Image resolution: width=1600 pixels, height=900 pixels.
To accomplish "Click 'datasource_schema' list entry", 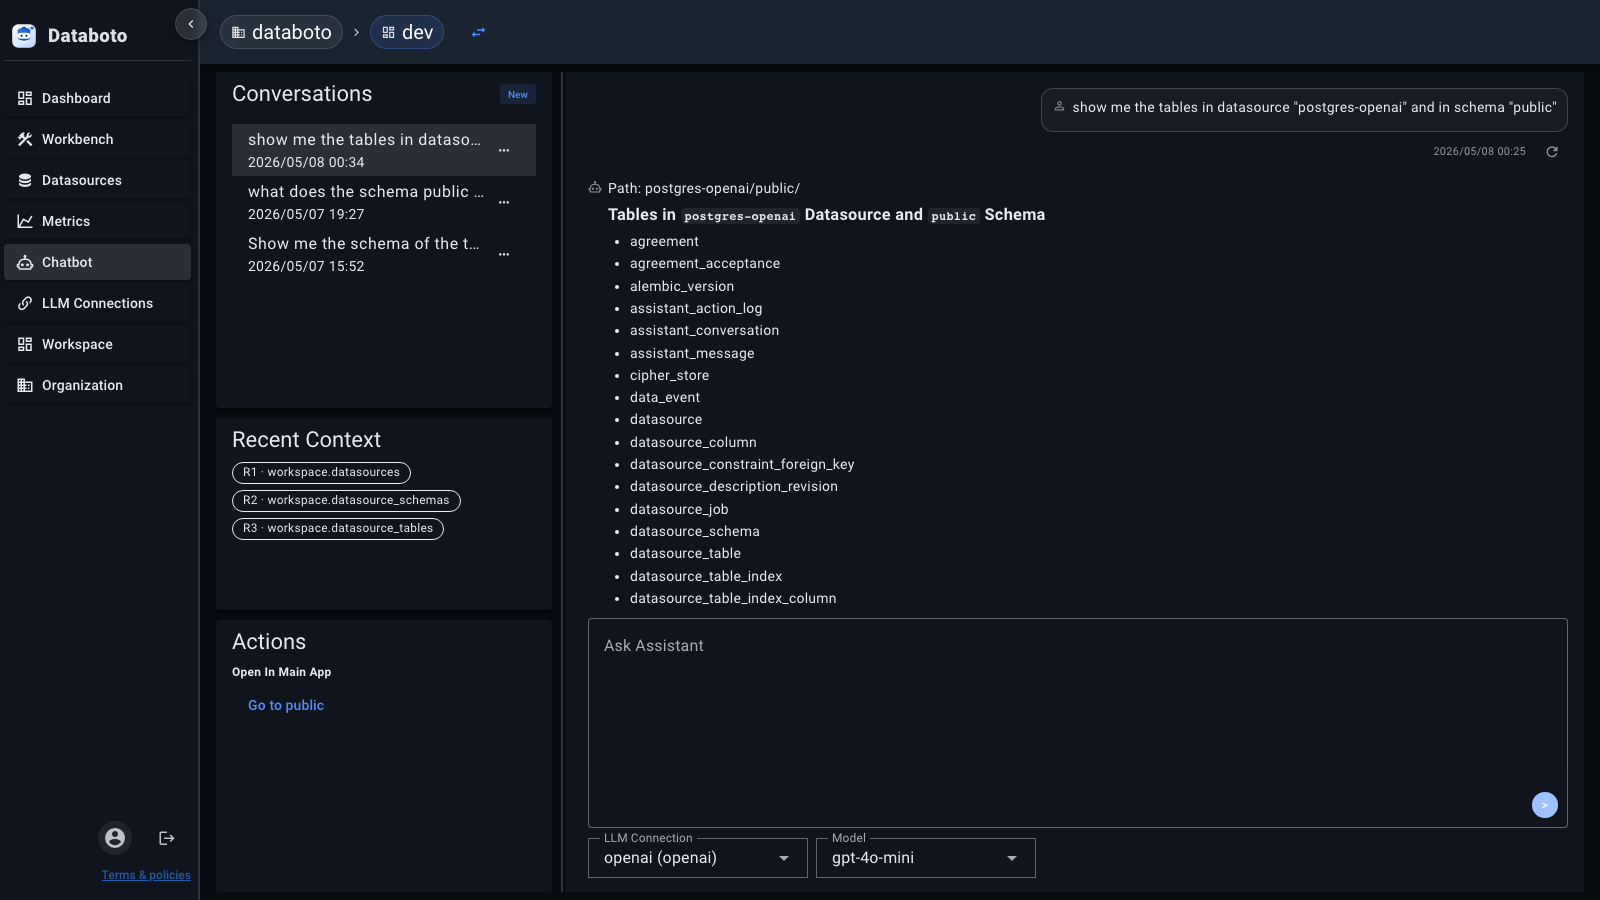I will (x=695, y=531).
